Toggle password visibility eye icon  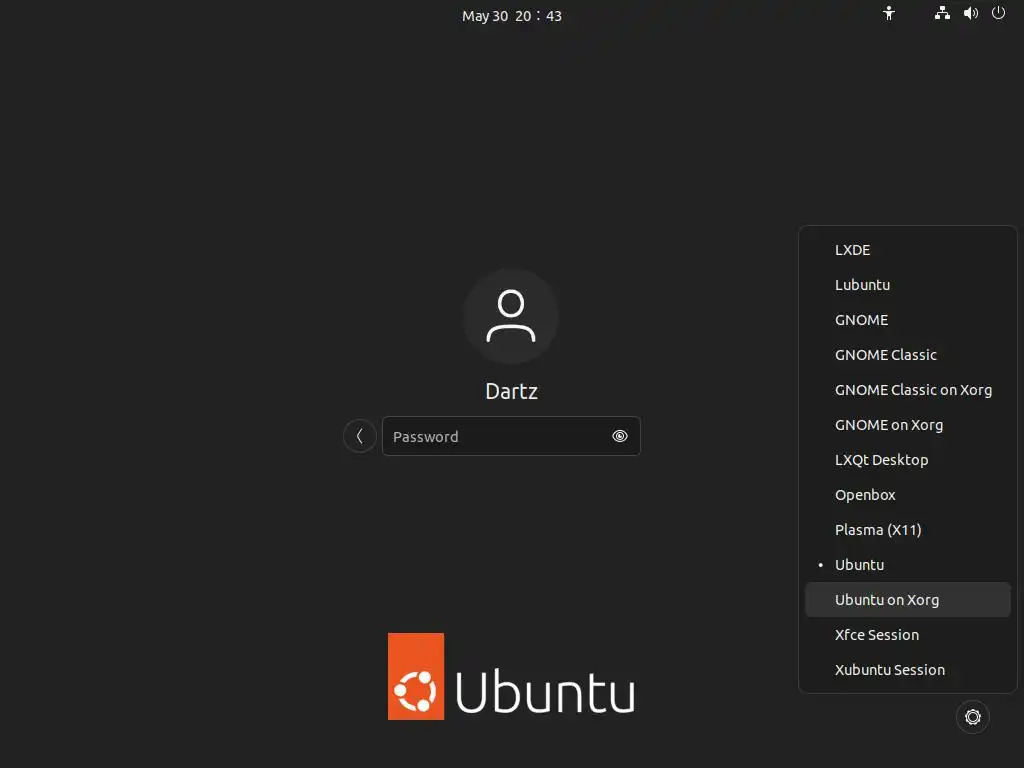(x=620, y=436)
